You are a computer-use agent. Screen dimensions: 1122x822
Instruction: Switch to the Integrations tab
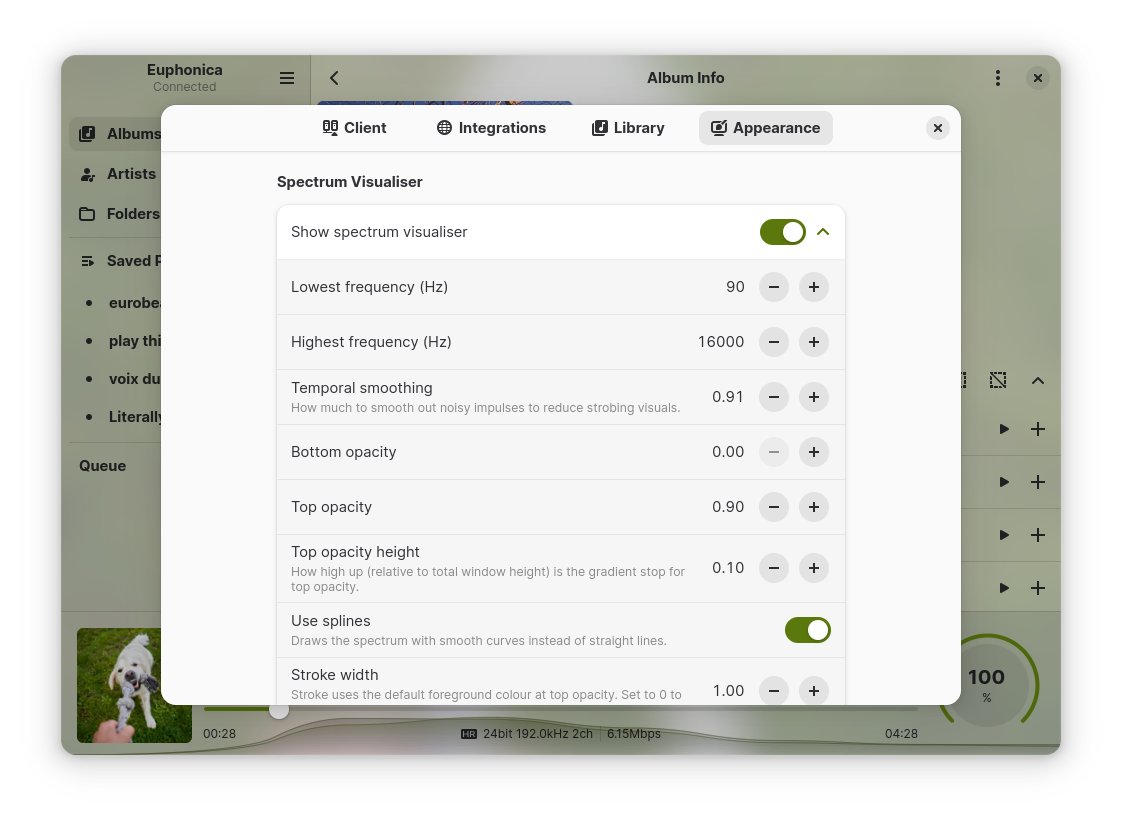[490, 127]
